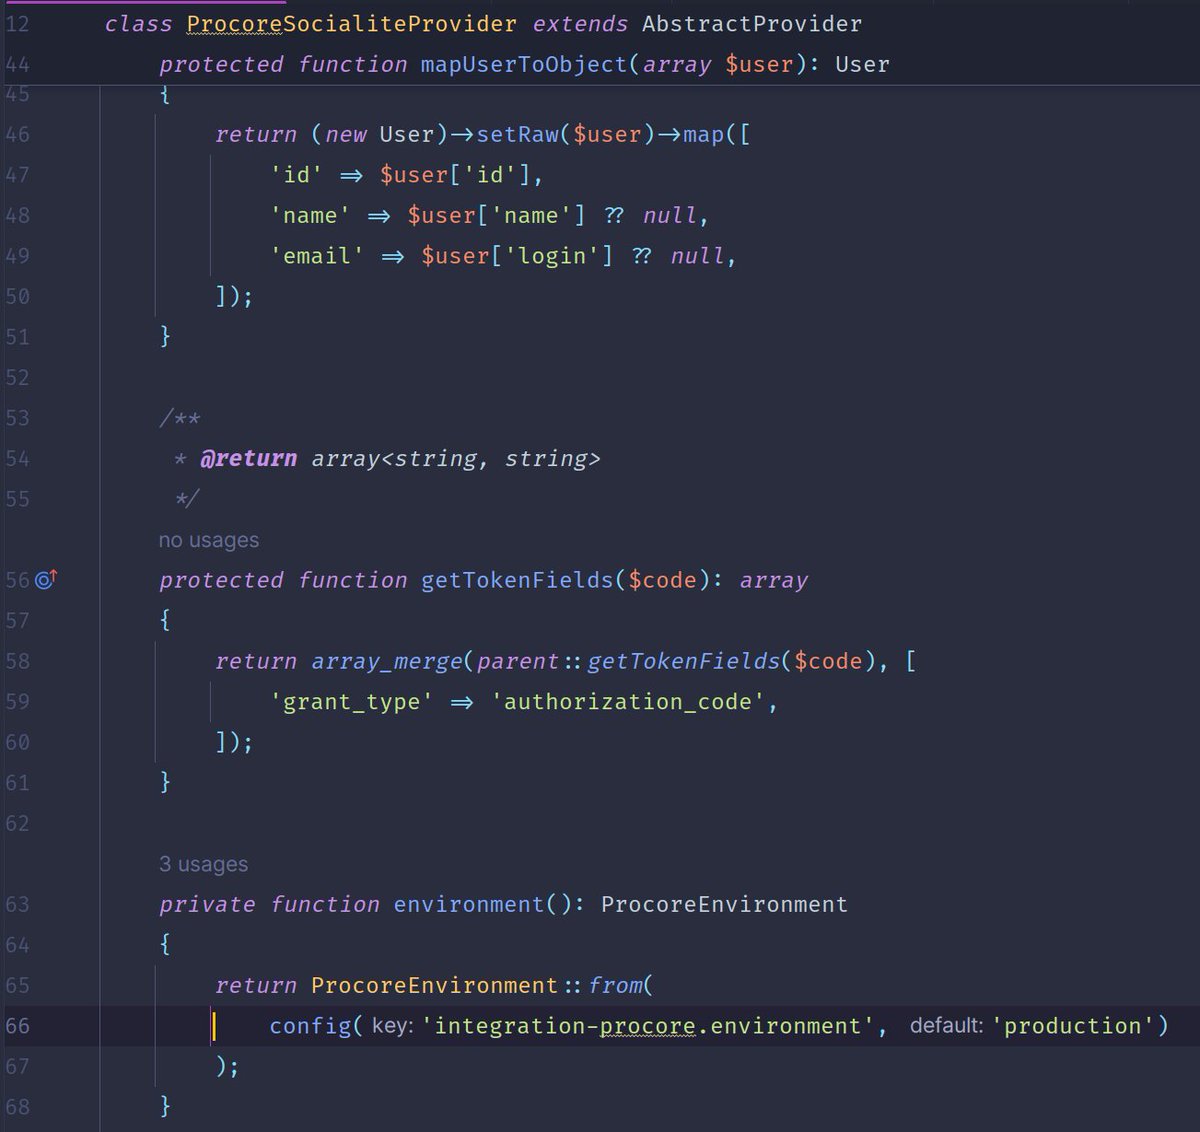Click ProcoreEnvironment::from on line 65
This screenshot has height=1132, width=1200.
coord(477,985)
